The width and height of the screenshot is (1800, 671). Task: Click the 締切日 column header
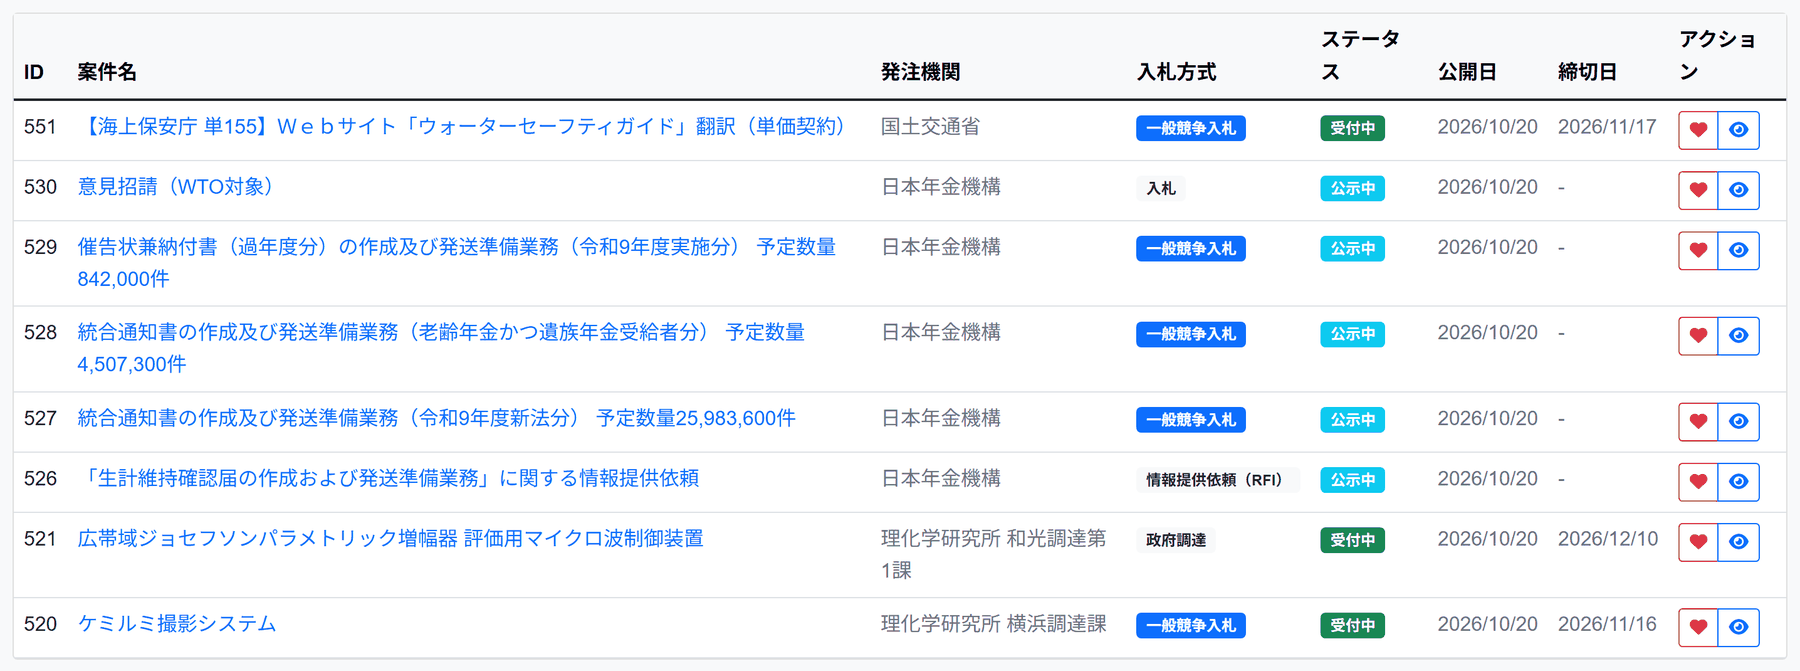(x=1587, y=72)
